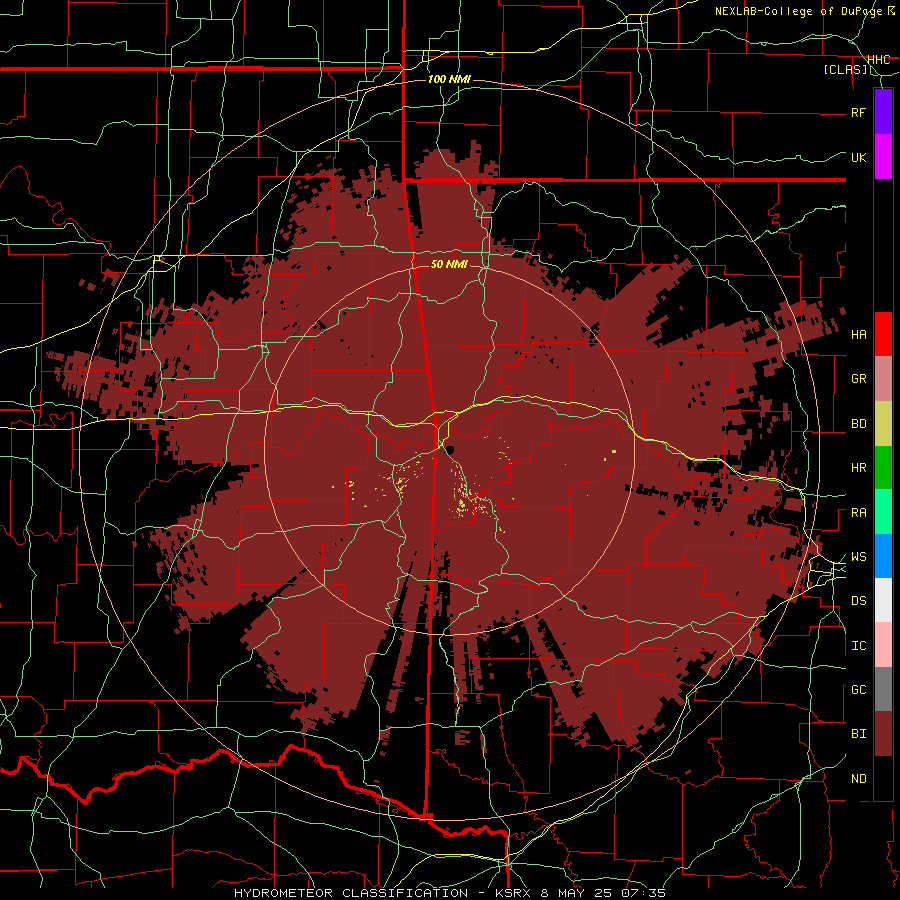Click the HHC product label
The height and width of the screenshot is (900, 900).
click(878, 60)
